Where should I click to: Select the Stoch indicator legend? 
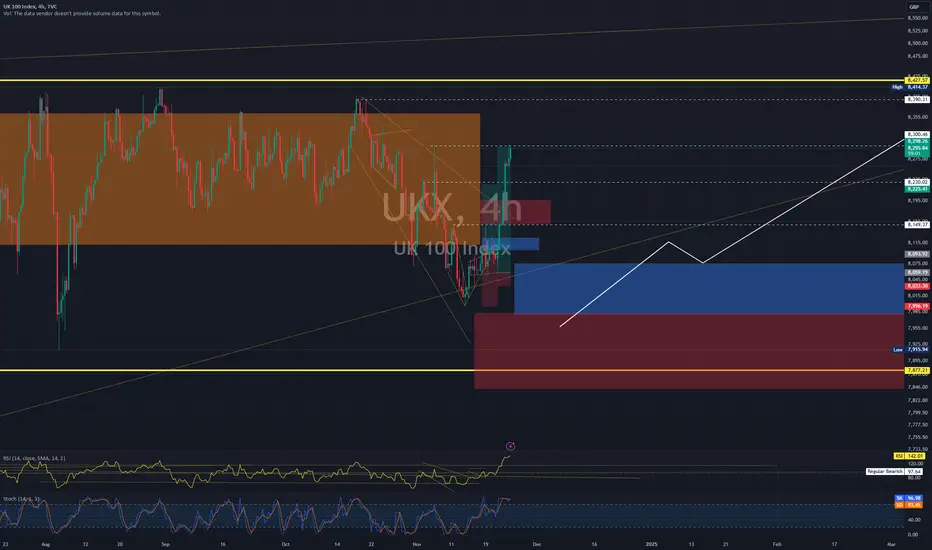coord(21,499)
